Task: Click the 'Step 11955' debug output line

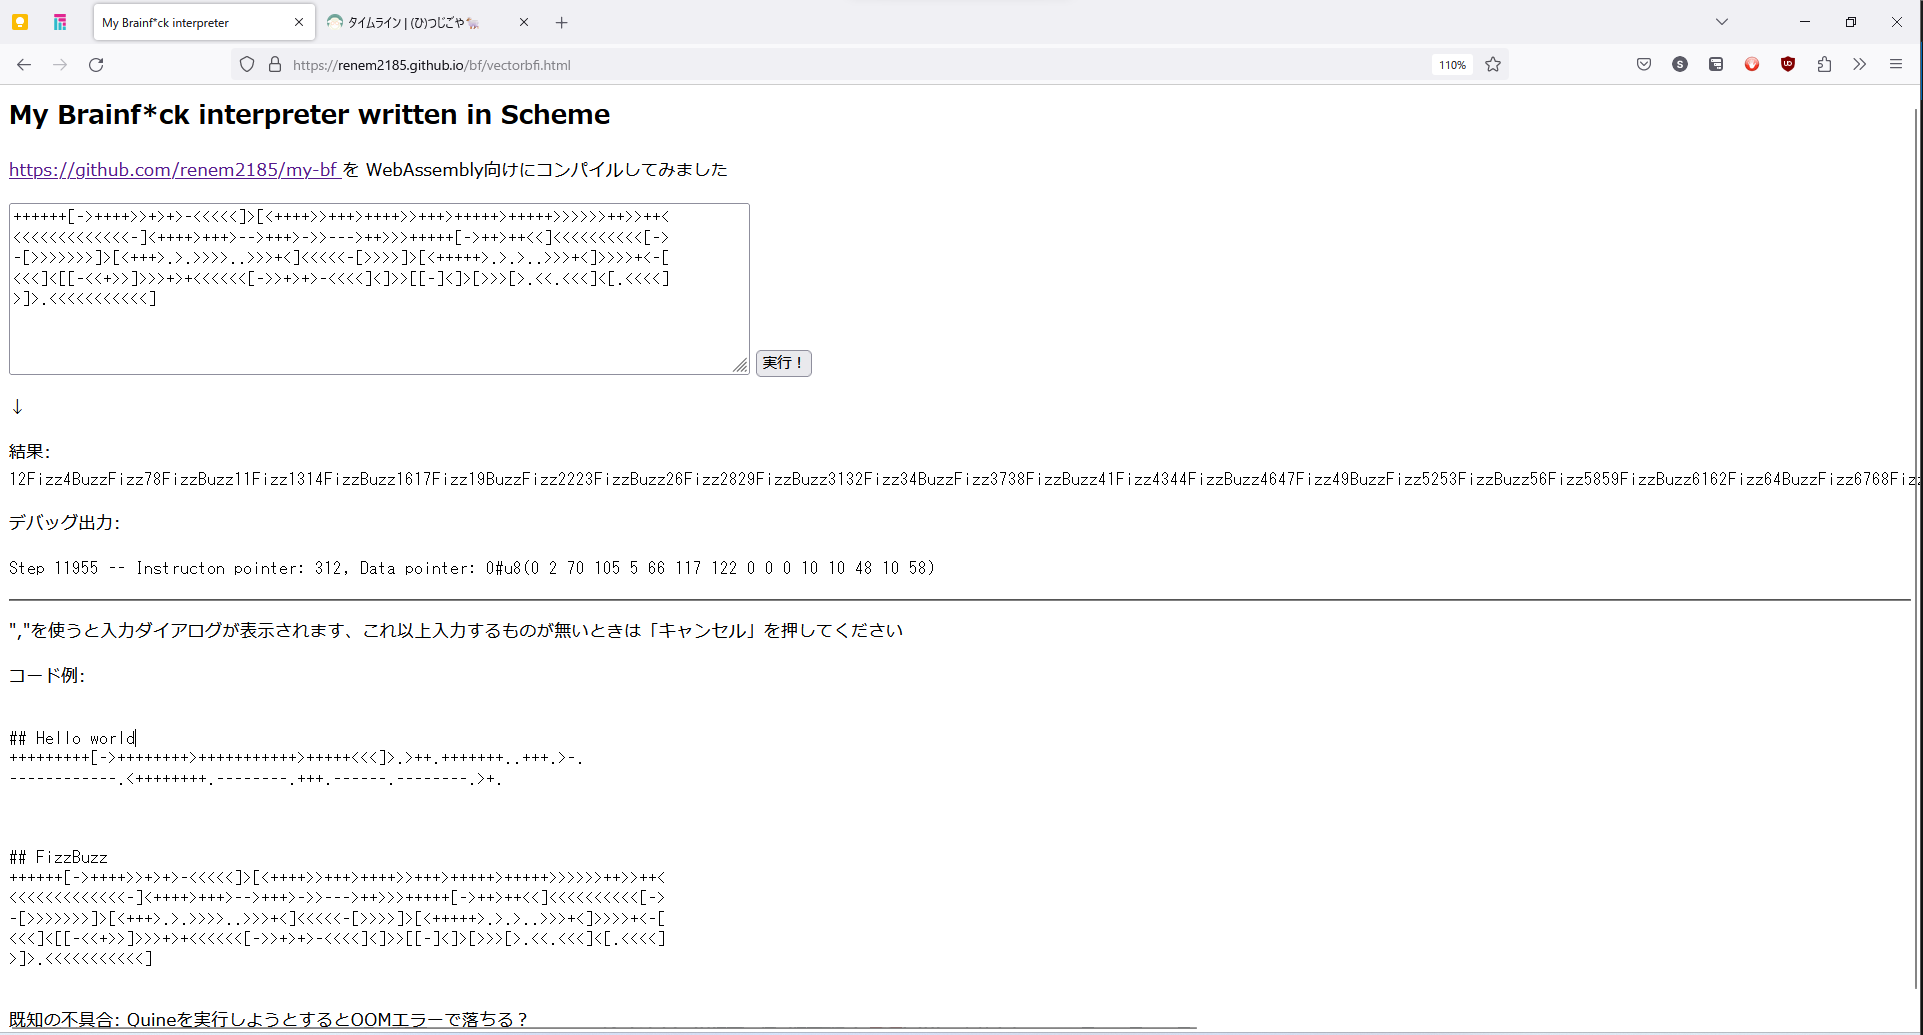Action: coord(472,568)
